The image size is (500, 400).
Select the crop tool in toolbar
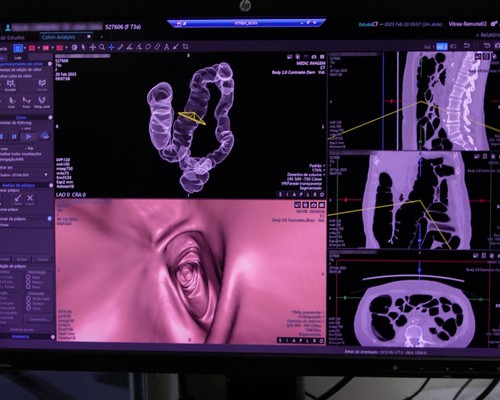(185, 47)
